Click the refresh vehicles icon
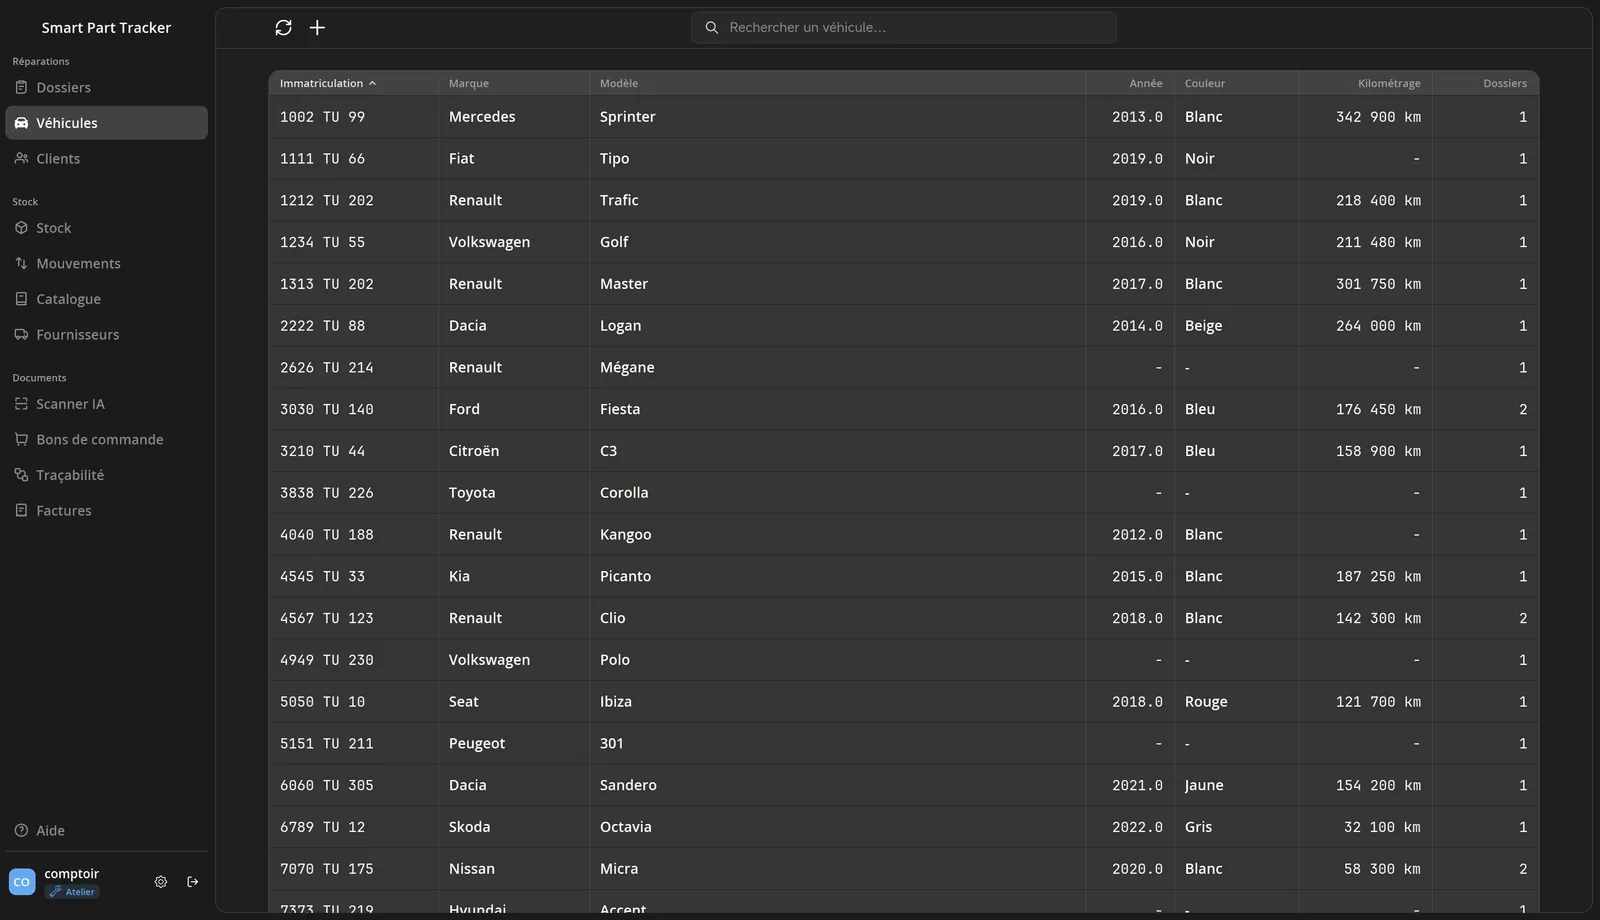1600x920 pixels. [x=283, y=28]
